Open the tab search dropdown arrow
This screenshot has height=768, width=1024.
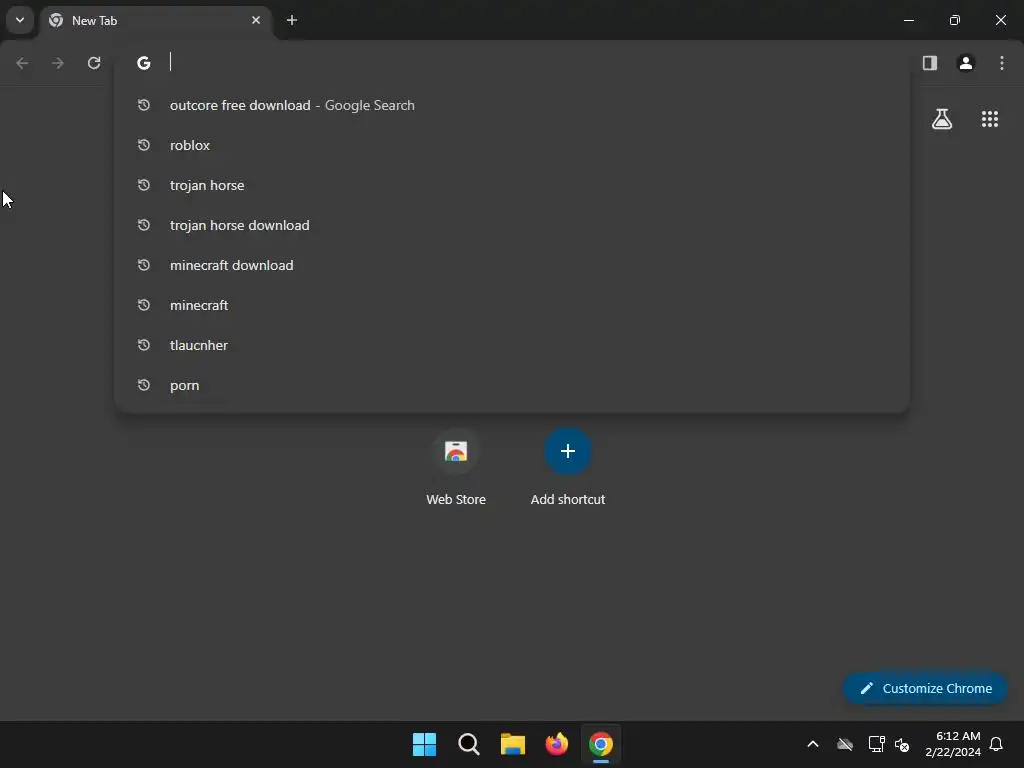click(20, 20)
